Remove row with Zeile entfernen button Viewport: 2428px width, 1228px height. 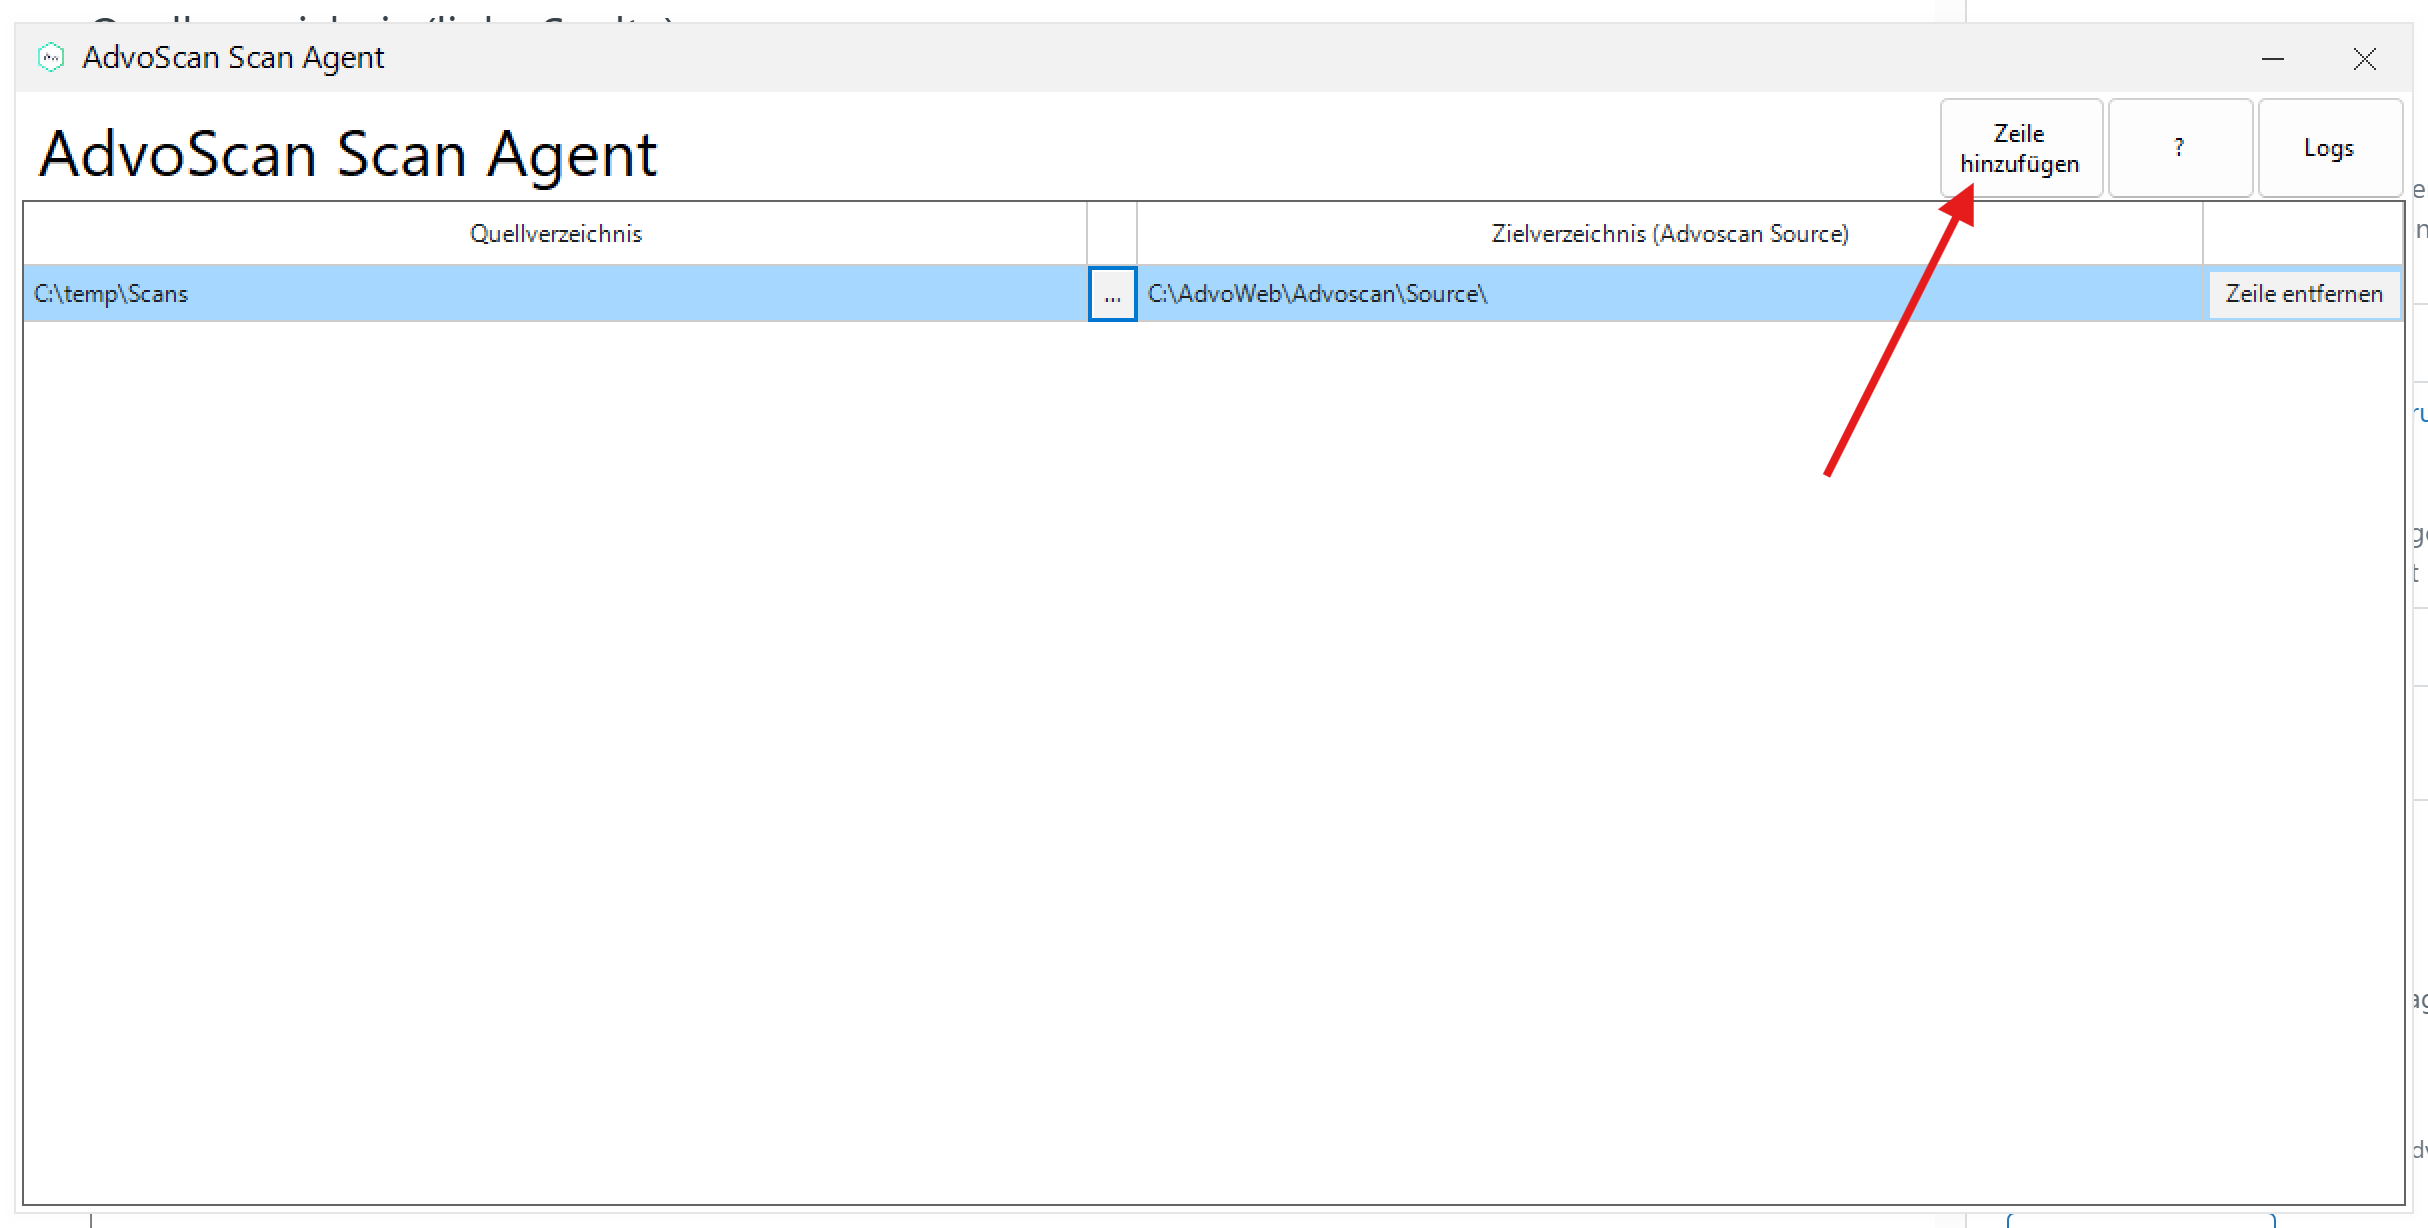point(2304,294)
